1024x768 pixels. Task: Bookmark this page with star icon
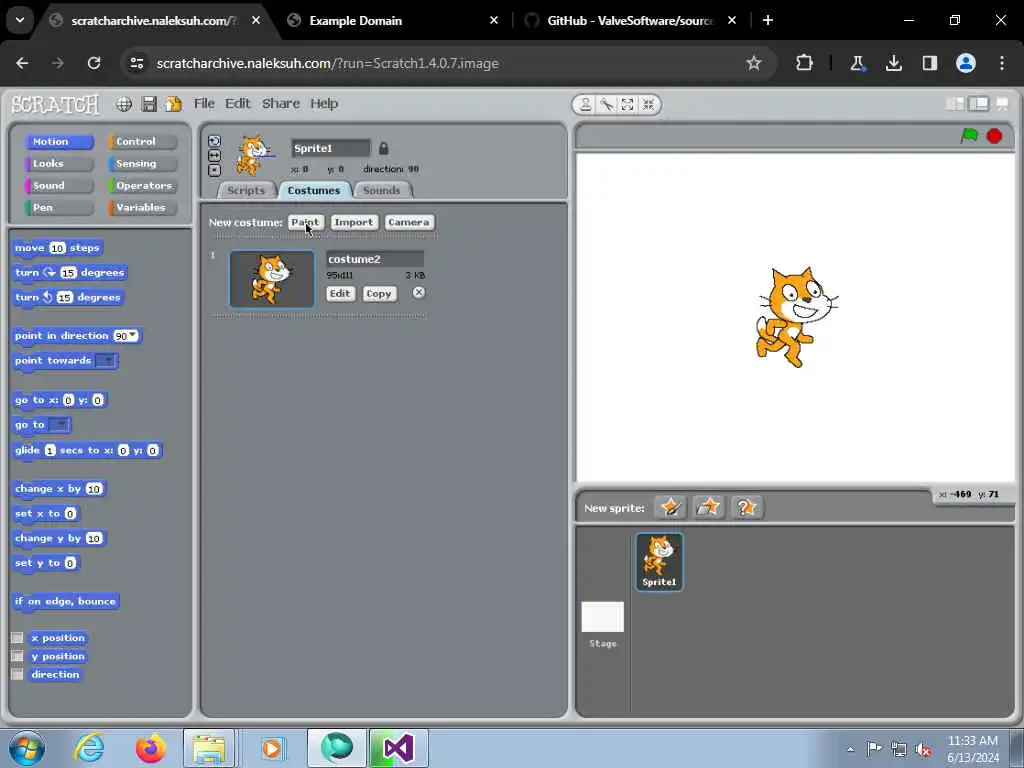point(754,63)
